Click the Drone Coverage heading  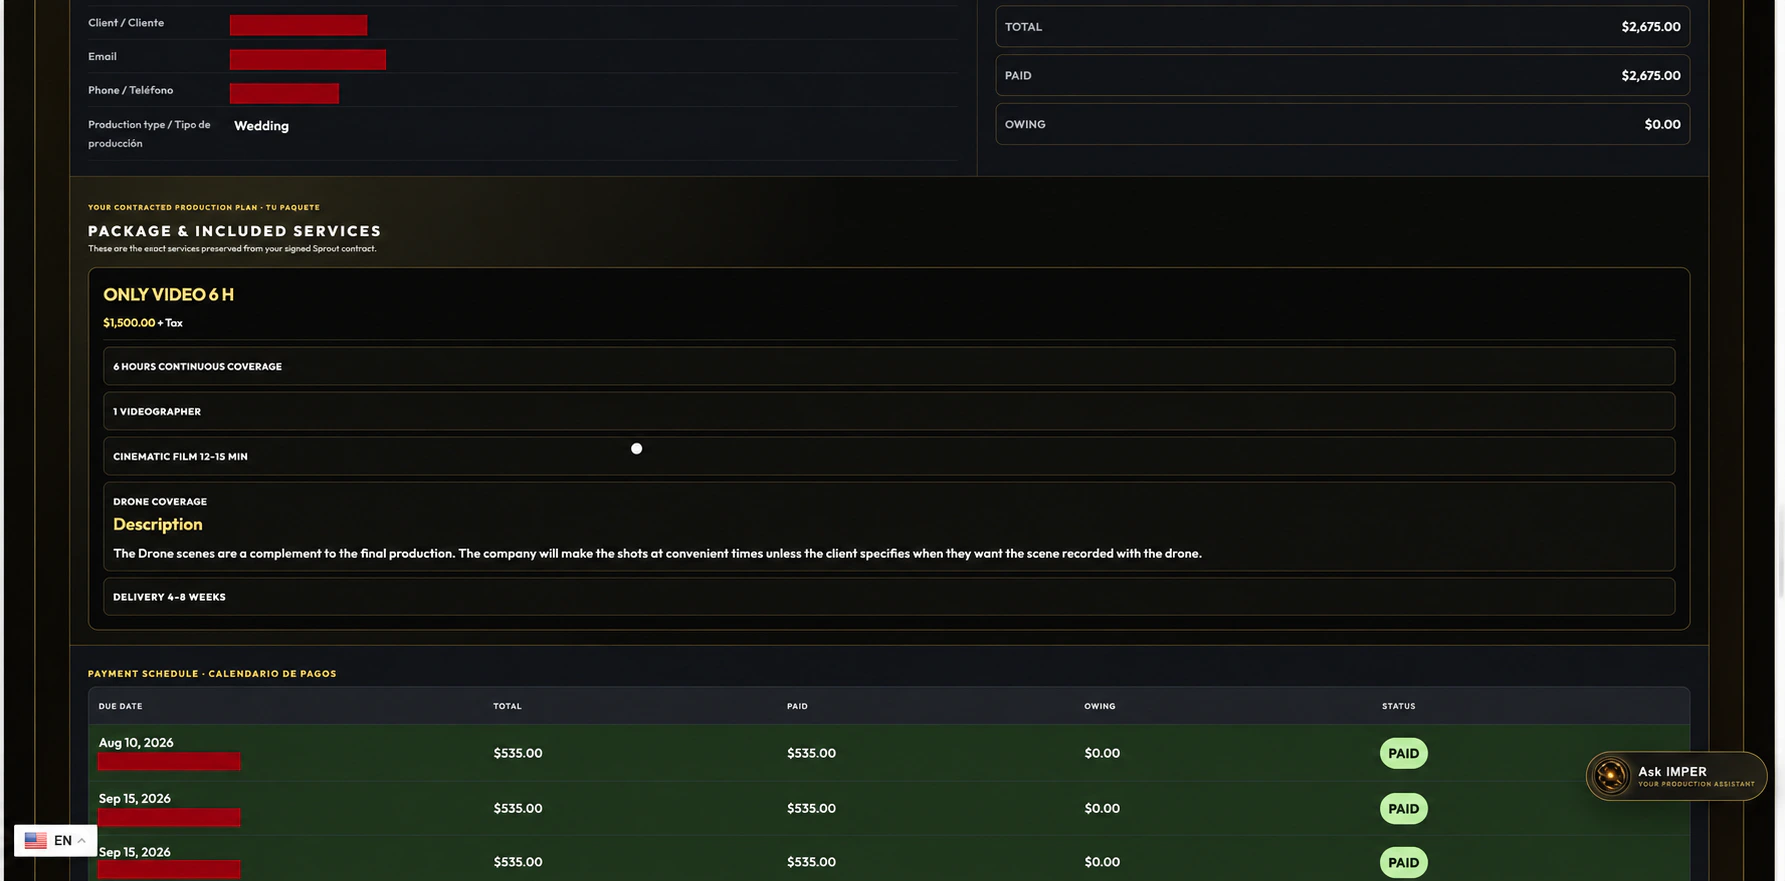click(x=160, y=502)
